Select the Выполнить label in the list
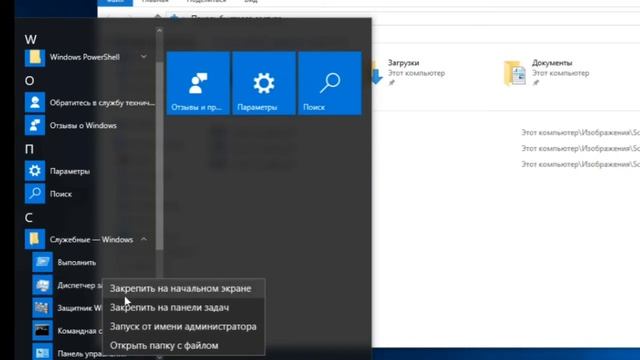 coord(77,262)
